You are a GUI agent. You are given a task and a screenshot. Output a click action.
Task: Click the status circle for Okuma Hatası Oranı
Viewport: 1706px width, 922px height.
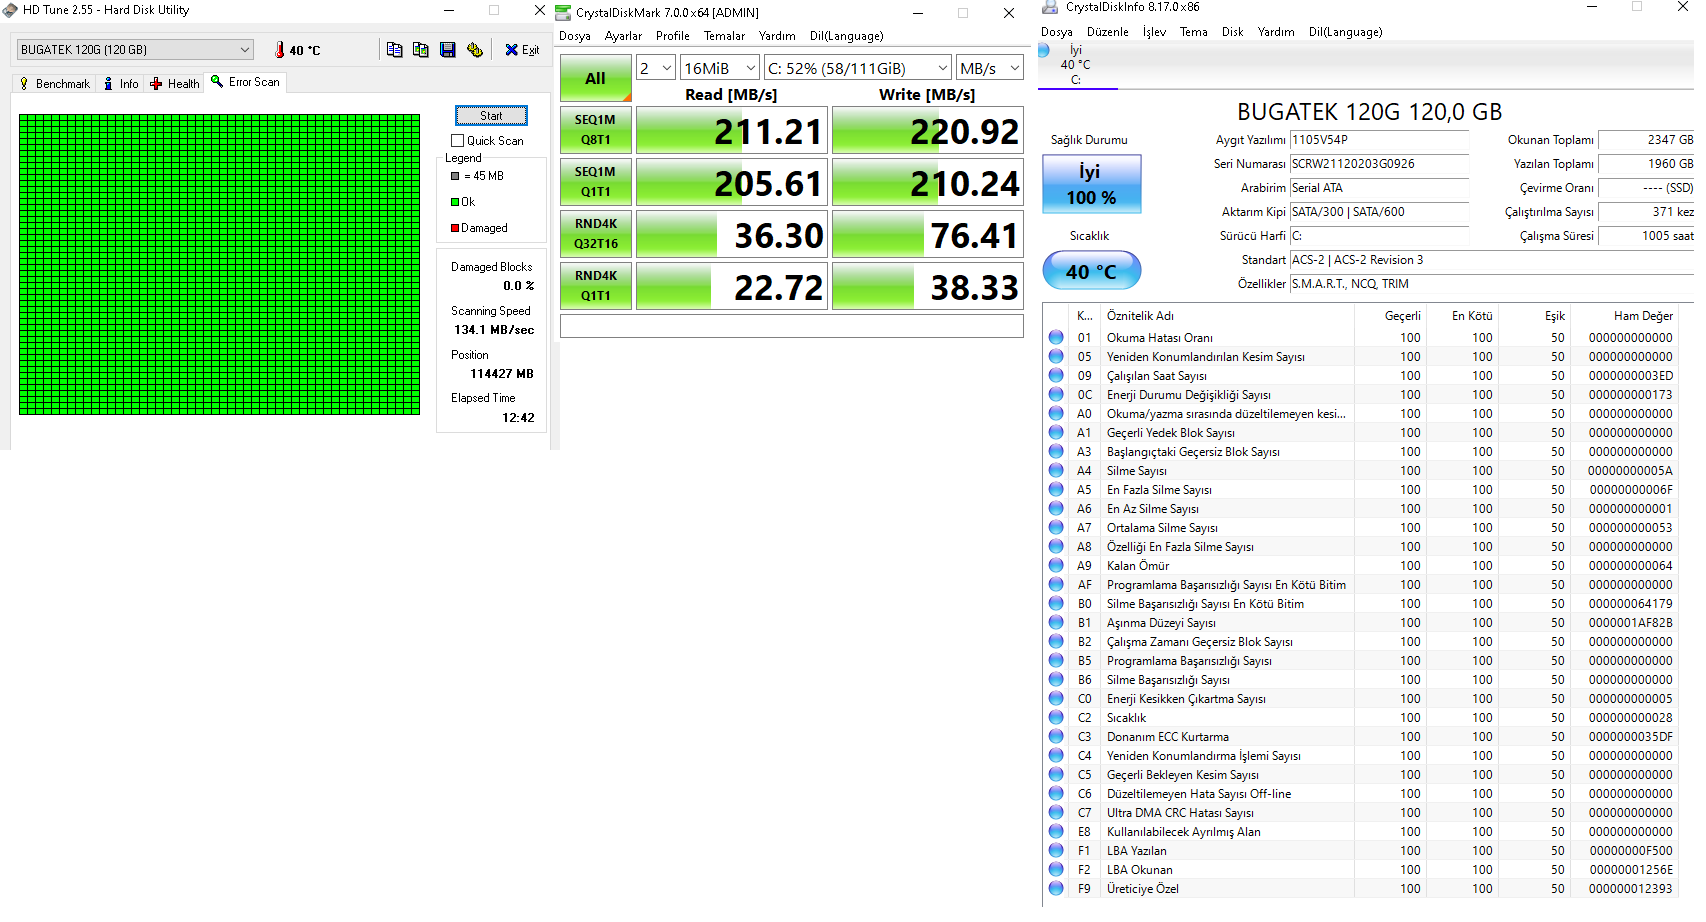pos(1056,337)
